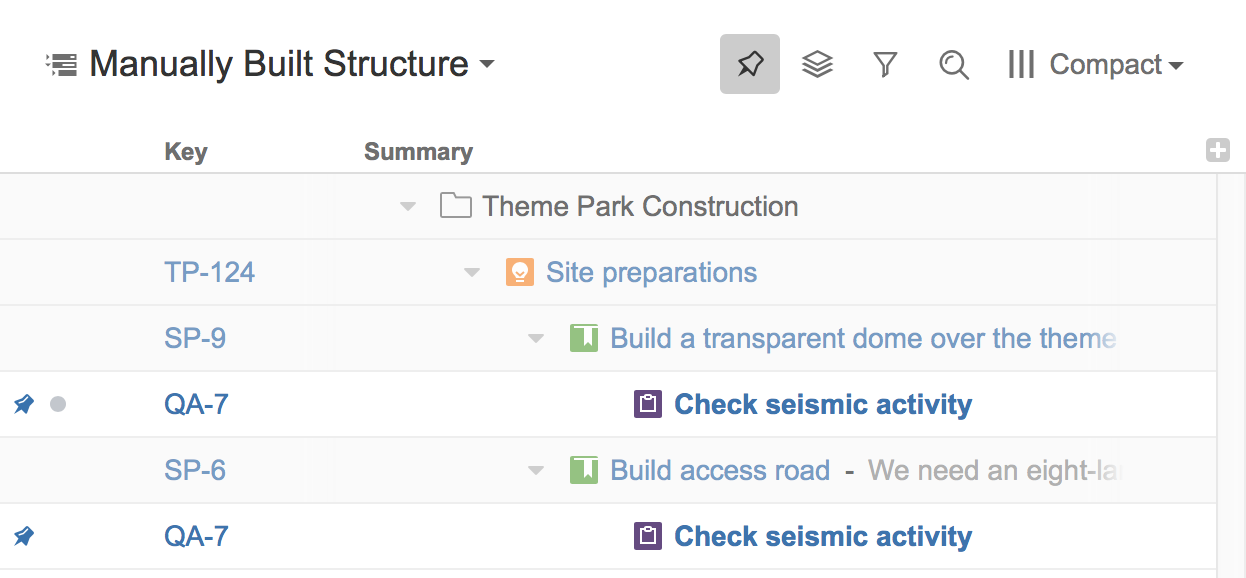Click the green story icon for SP-9
Screen dimensions: 1246x578
pyautogui.click(x=584, y=338)
